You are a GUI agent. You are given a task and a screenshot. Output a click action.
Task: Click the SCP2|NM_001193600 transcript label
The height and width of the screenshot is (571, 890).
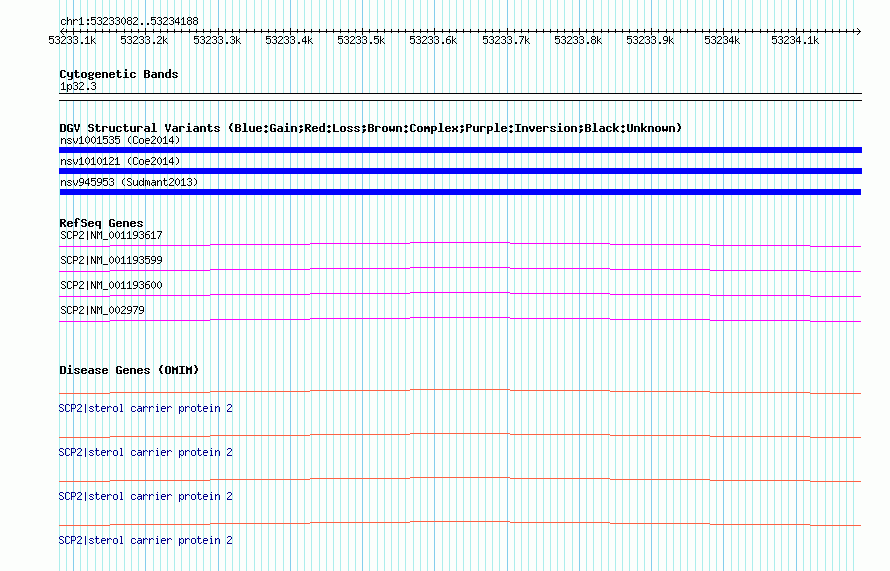tap(111, 285)
